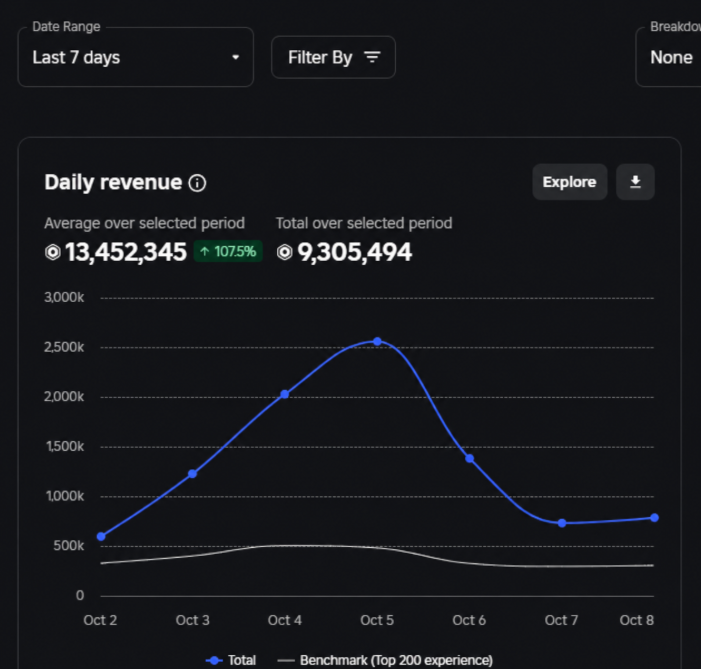701x669 pixels.
Task: Open the Filter By button
Action: point(334,57)
